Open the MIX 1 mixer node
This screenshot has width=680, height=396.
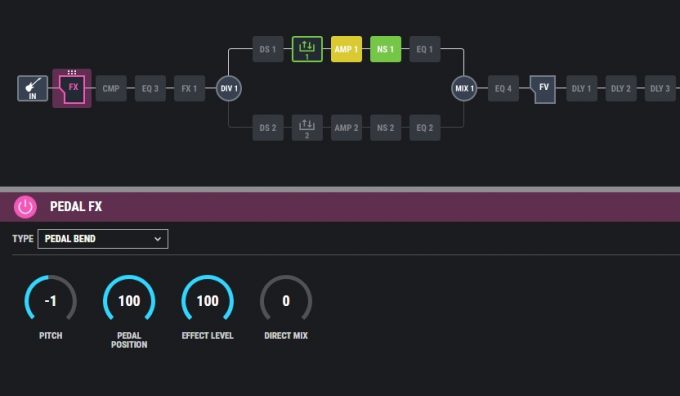click(x=464, y=88)
